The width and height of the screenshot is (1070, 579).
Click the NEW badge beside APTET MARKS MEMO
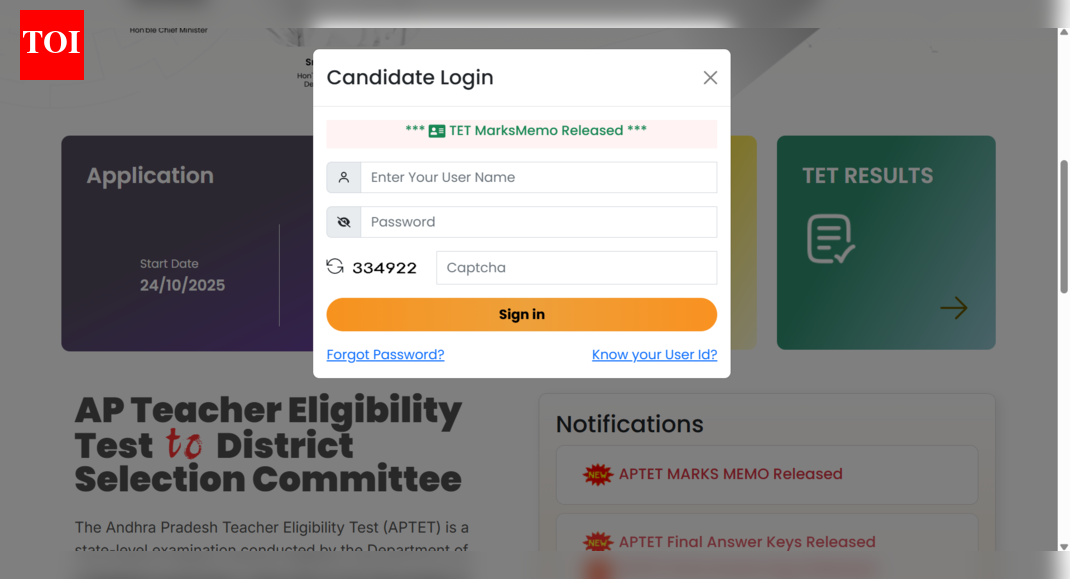tap(597, 475)
